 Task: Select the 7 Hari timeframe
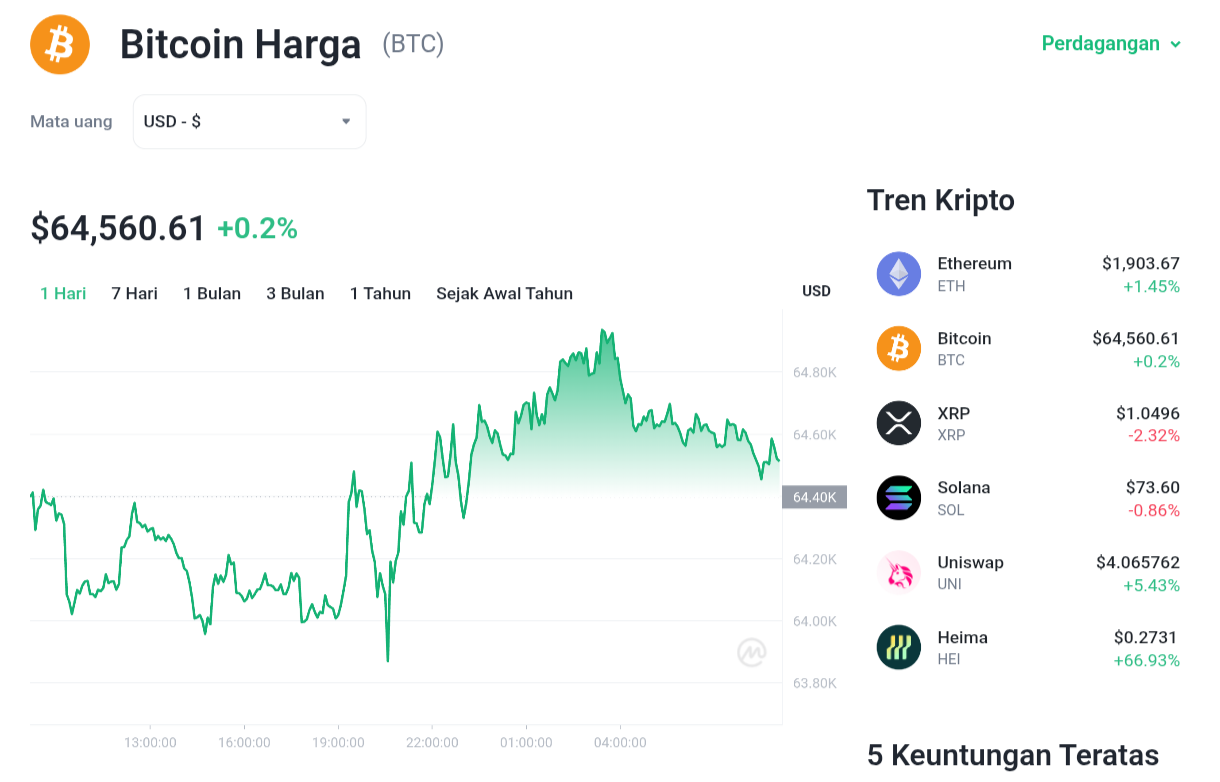click(x=135, y=293)
